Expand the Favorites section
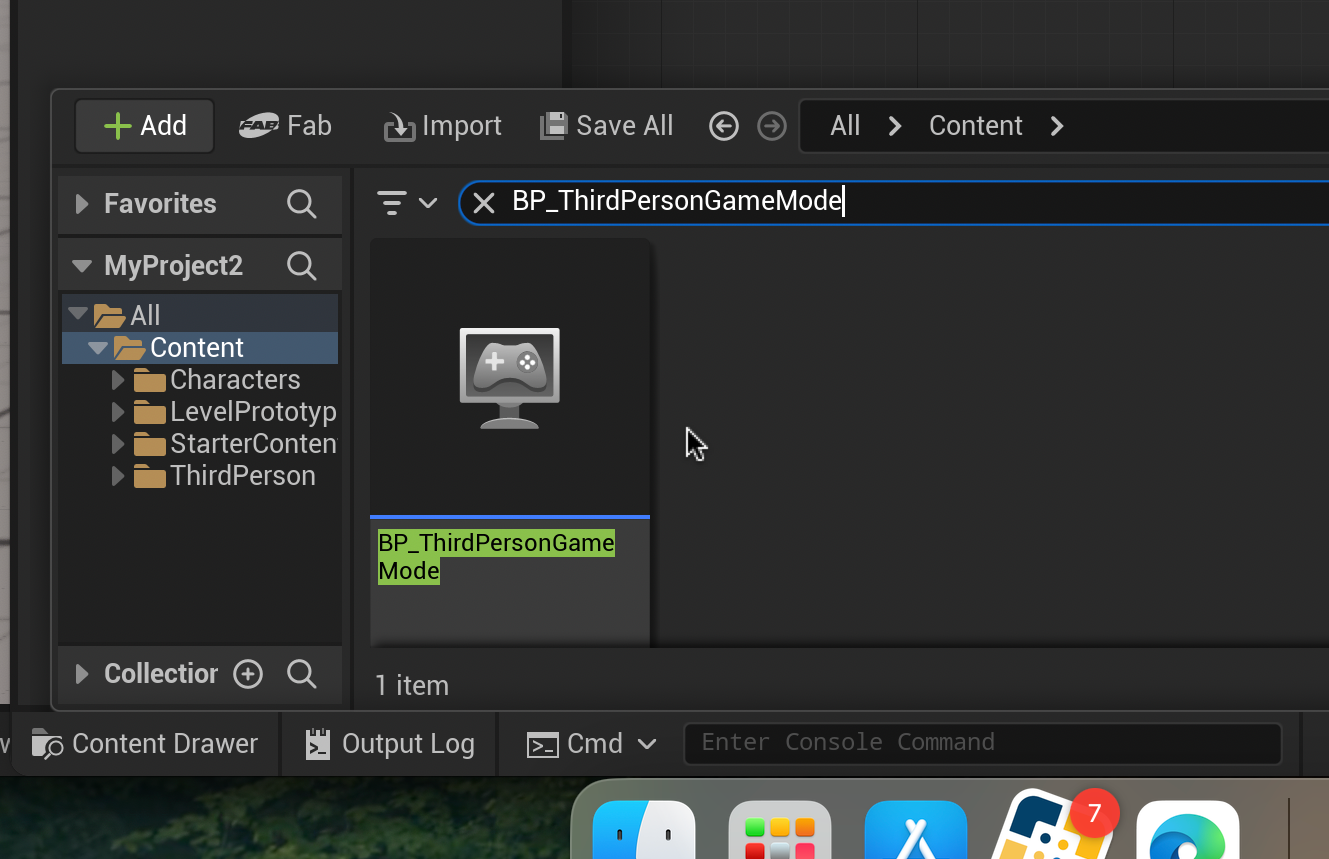 pos(82,204)
